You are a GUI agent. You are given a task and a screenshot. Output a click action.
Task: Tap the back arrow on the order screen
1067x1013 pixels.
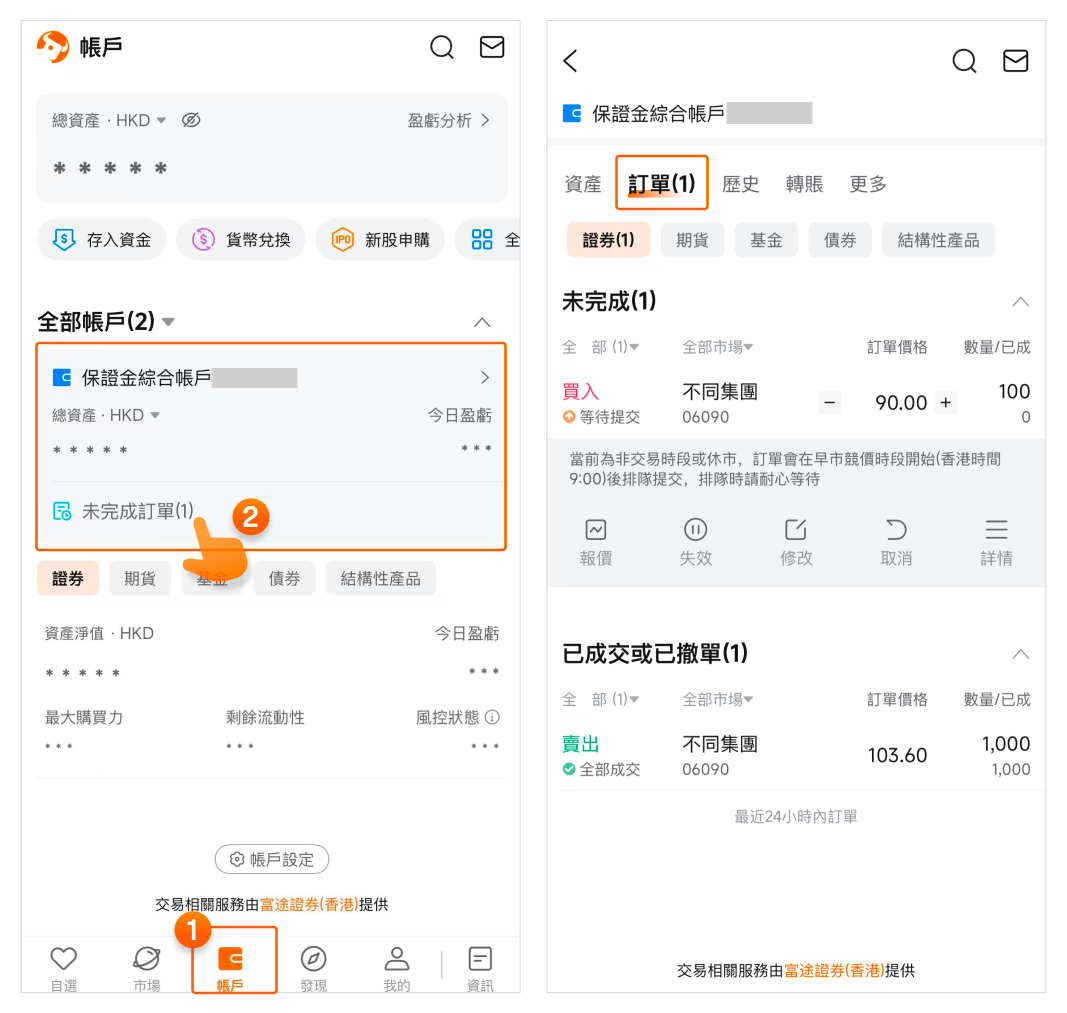[x=571, y=61]
